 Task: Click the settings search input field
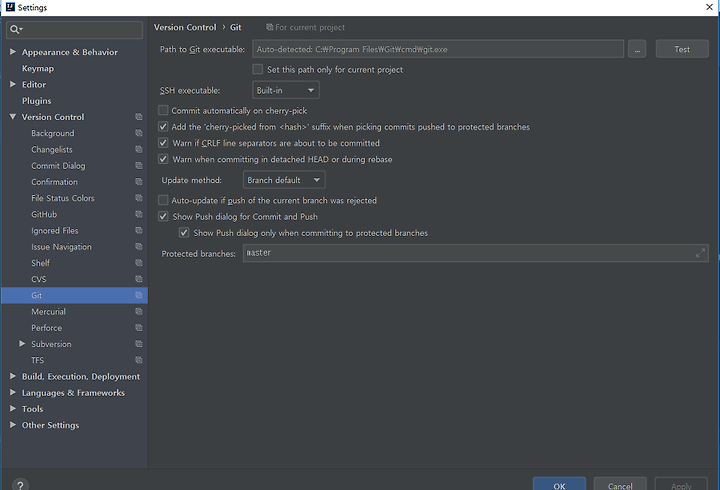[x=74, y=30]
